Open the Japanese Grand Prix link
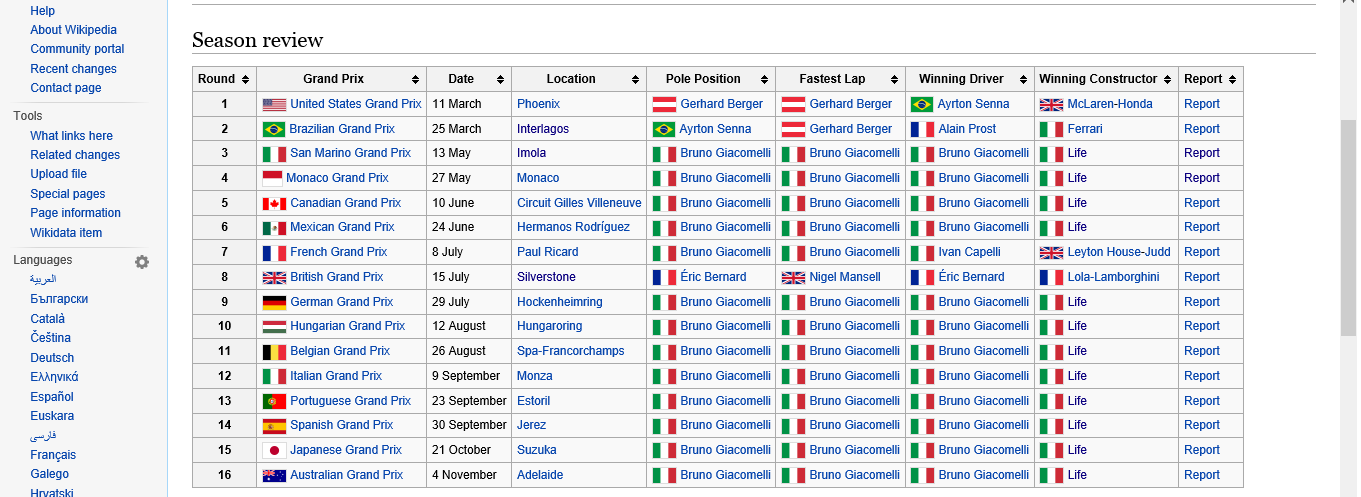The width and height of the screenshot is (1361, 497). click(346, 450)
